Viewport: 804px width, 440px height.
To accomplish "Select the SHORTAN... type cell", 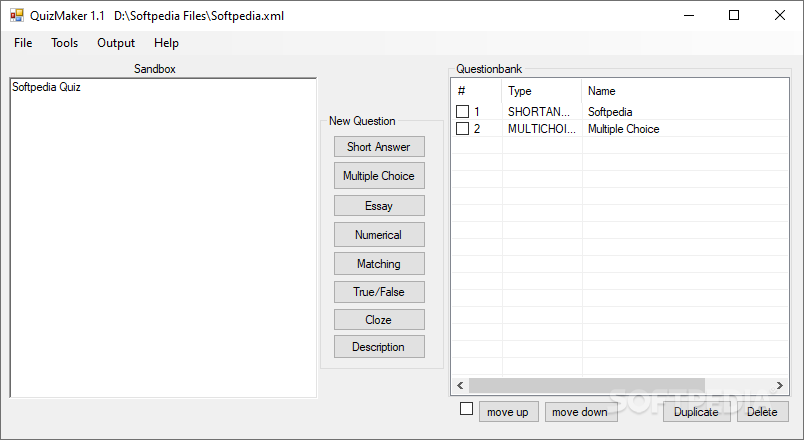I will [539, 112].
